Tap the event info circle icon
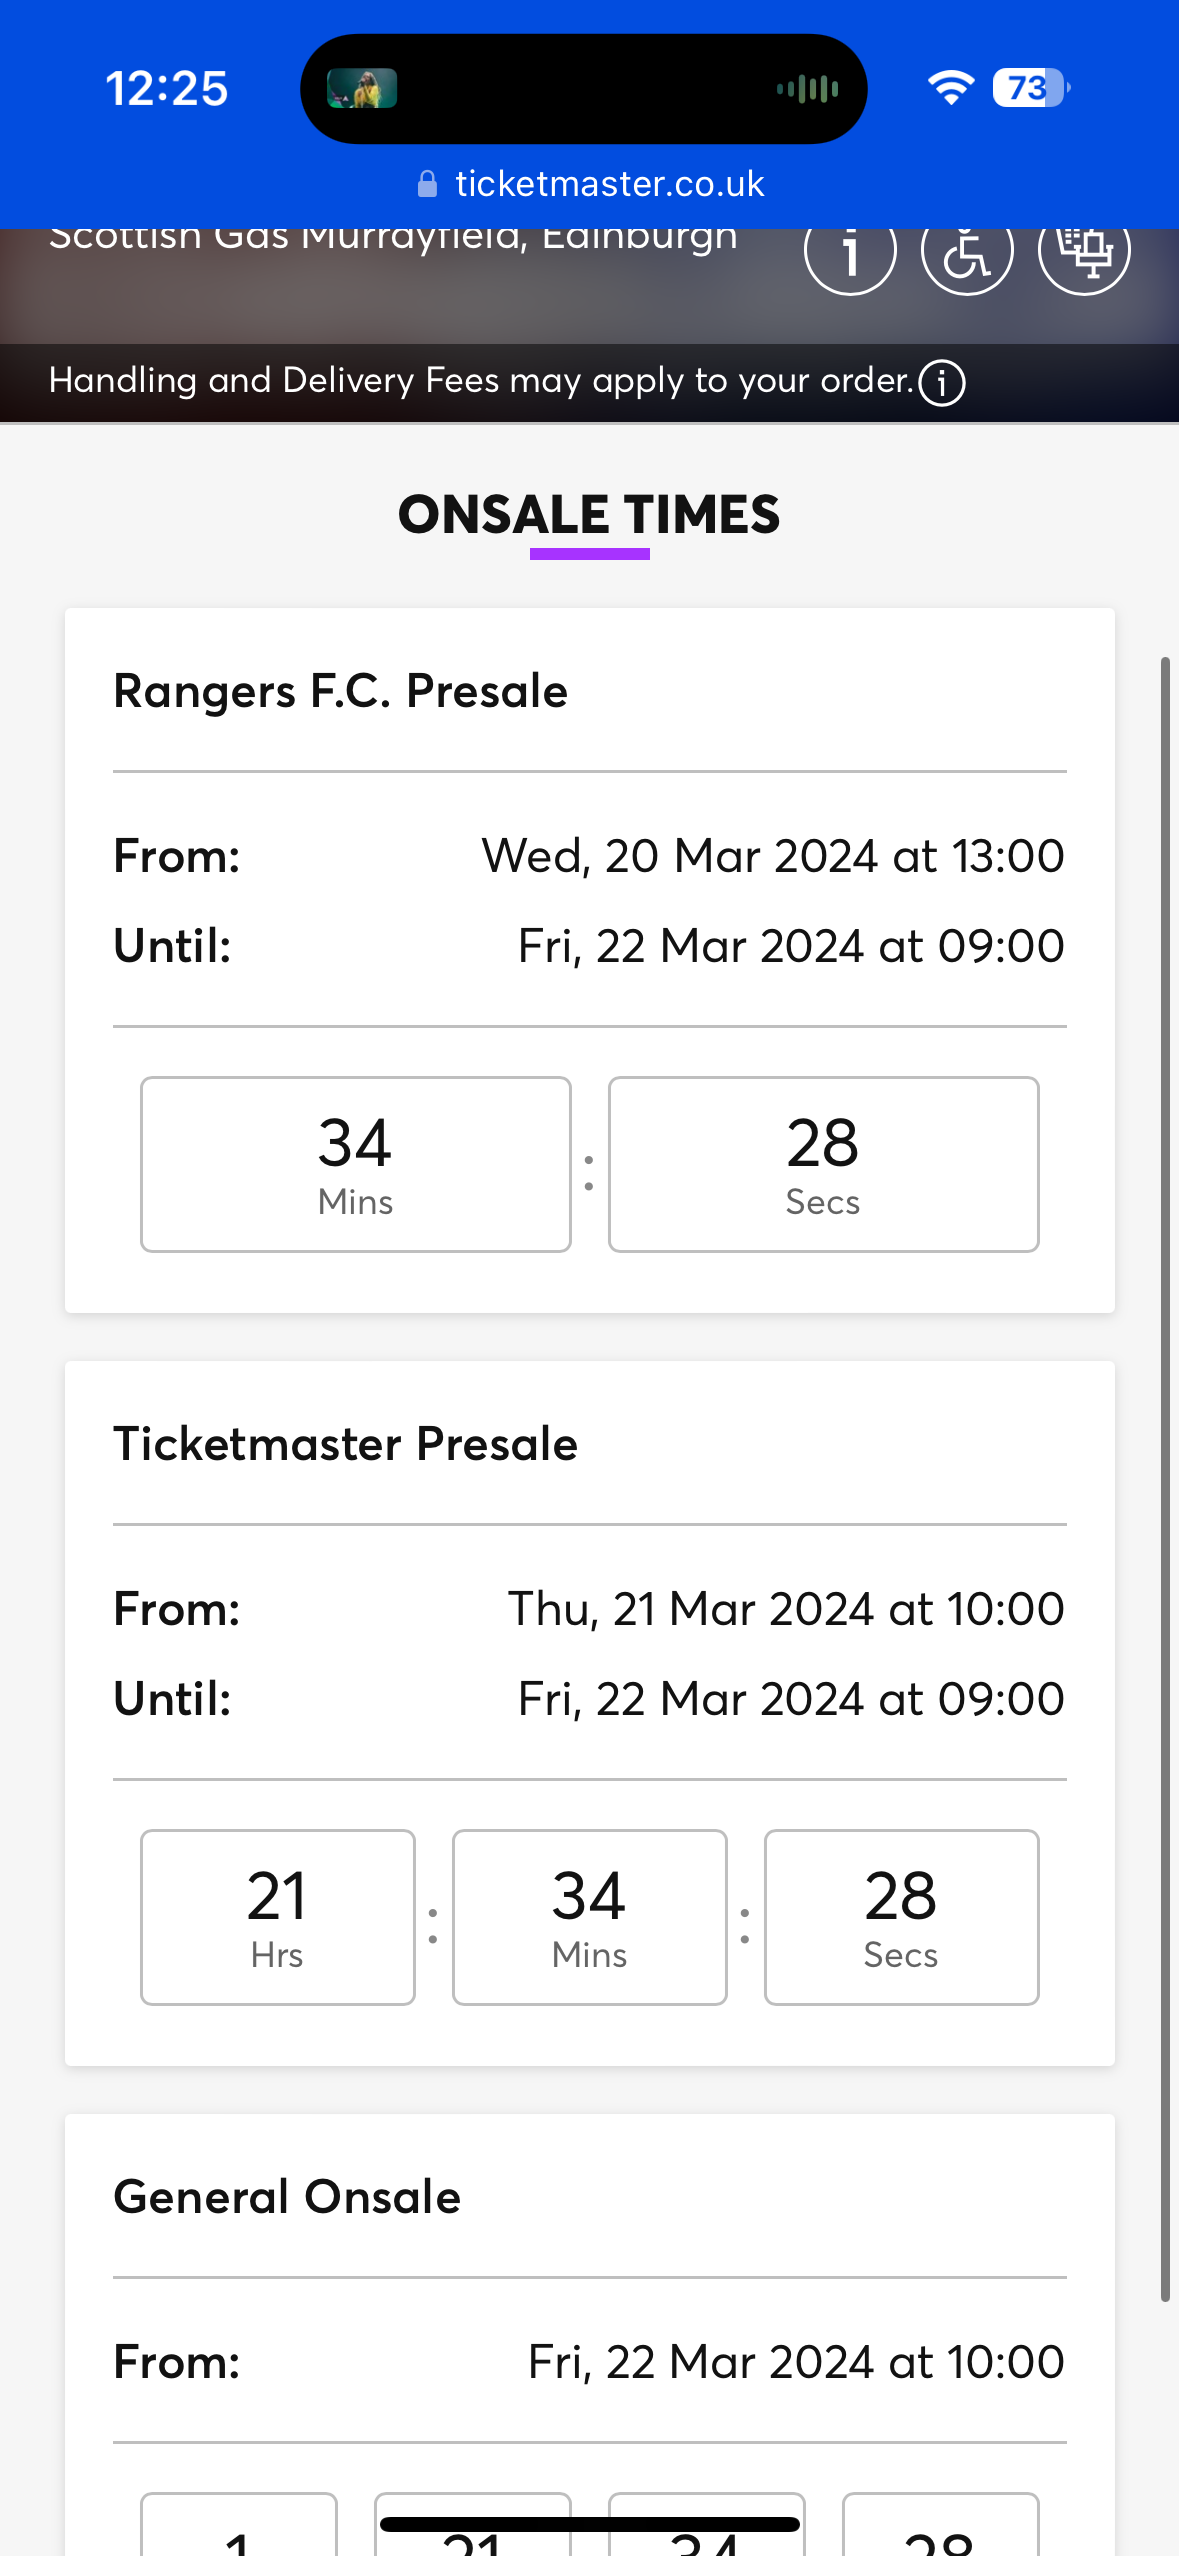This screenshot has width=1179, height=2556. tap(850, 250)
